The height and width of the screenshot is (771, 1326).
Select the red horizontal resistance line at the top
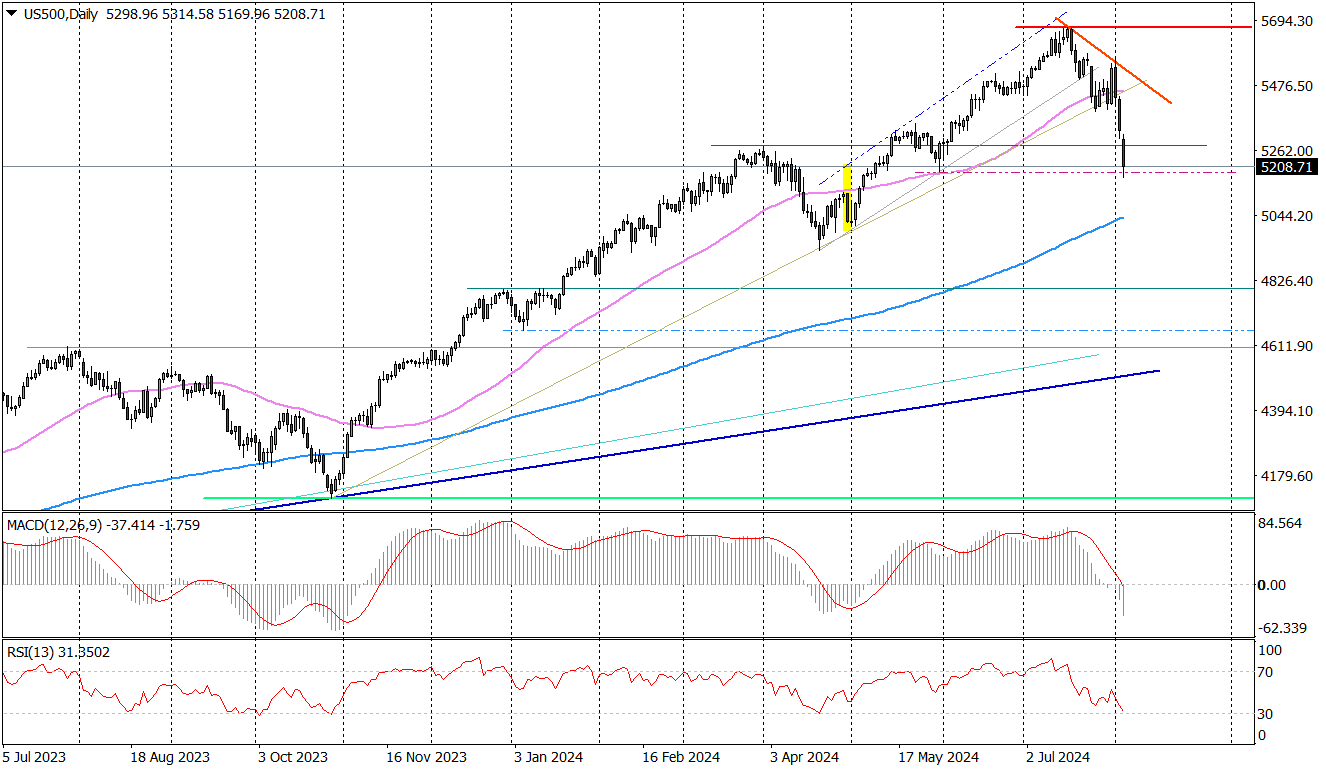pos(1134,27)
